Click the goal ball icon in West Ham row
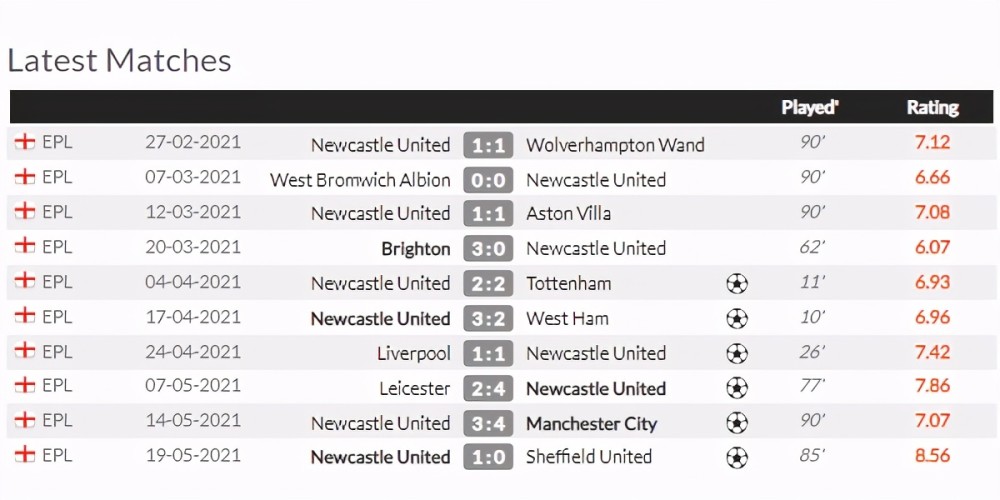Viewport: 1000px width, 500px height. click(x=737, y=318)
